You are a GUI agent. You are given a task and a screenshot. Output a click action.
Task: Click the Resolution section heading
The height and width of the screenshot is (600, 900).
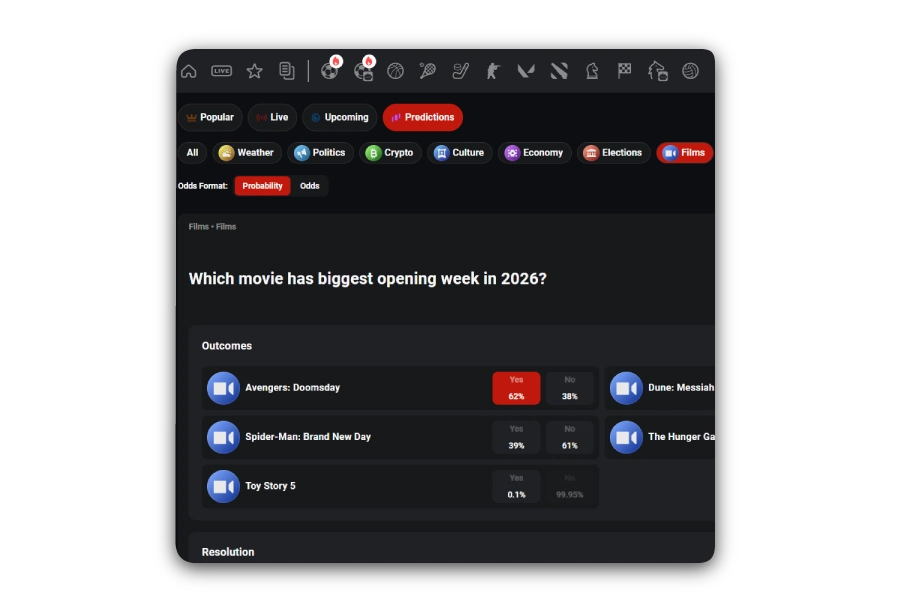(228, 552)
